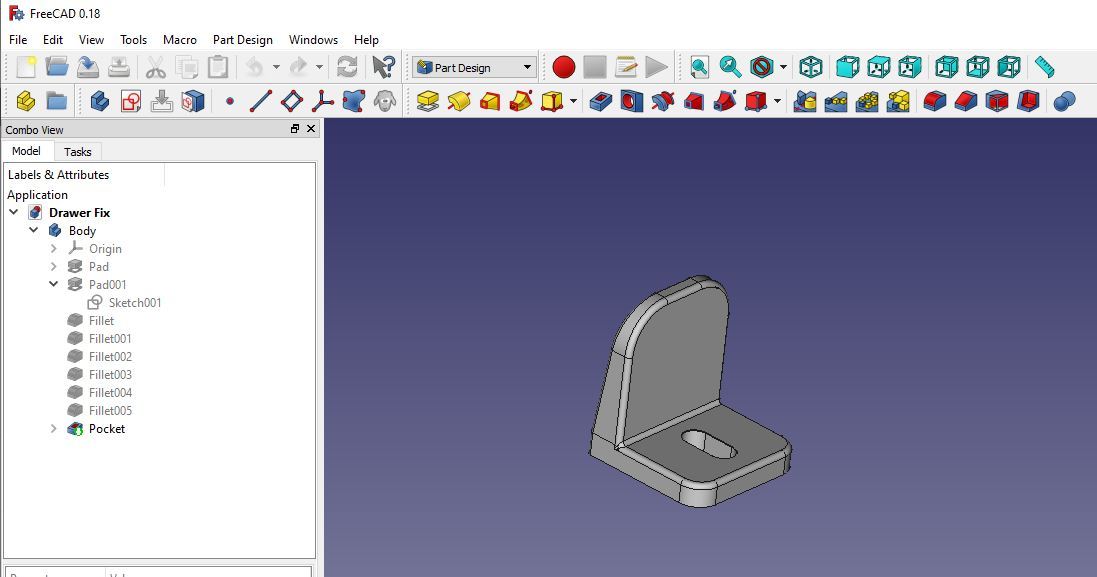Create a new Body
The height and width of the screenshot is (577, 1097).
[x=100, y=101]
